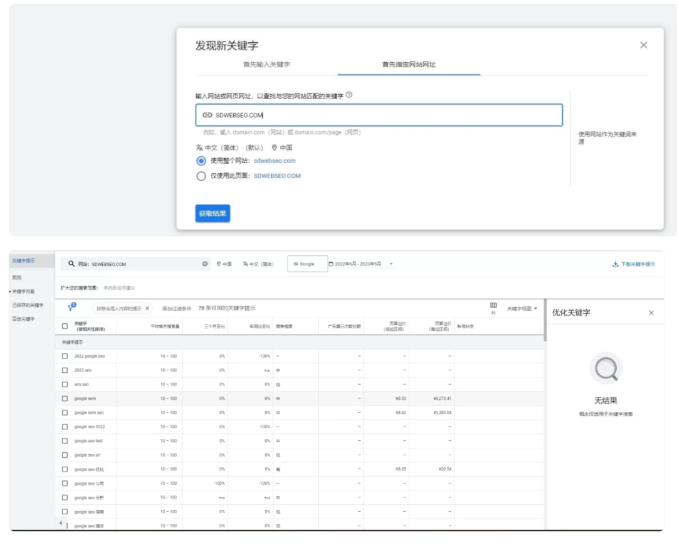The width and height of the screenshot is (679, 544).
Task: Open 已保存的关键字 in sidebar
Action: pos(28,305)
